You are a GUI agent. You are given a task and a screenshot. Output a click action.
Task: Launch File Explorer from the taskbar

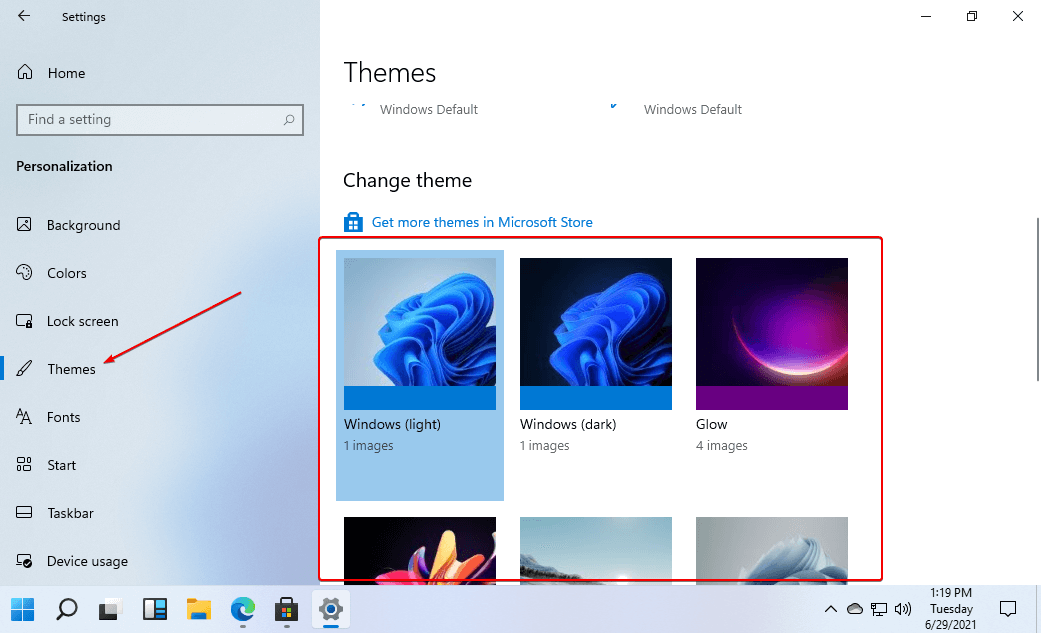click(199, 609)
